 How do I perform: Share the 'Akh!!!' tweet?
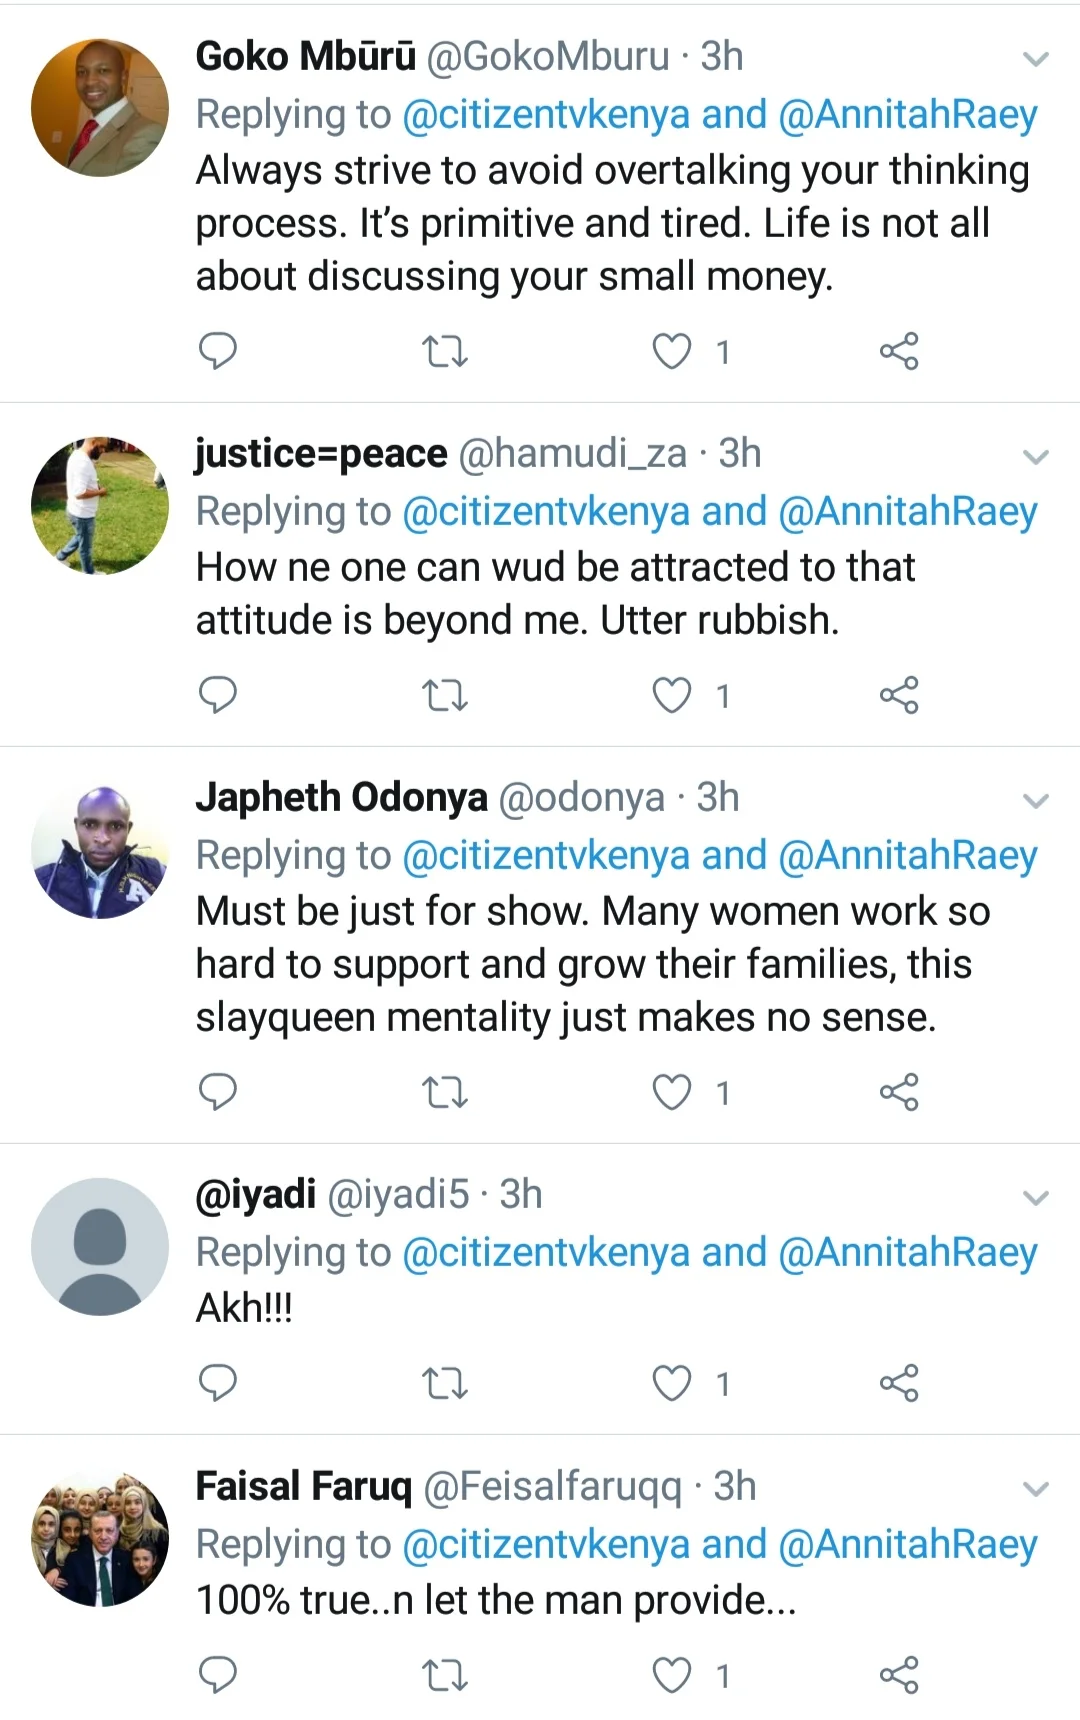pyautogui.click(x=898, y=1383)
